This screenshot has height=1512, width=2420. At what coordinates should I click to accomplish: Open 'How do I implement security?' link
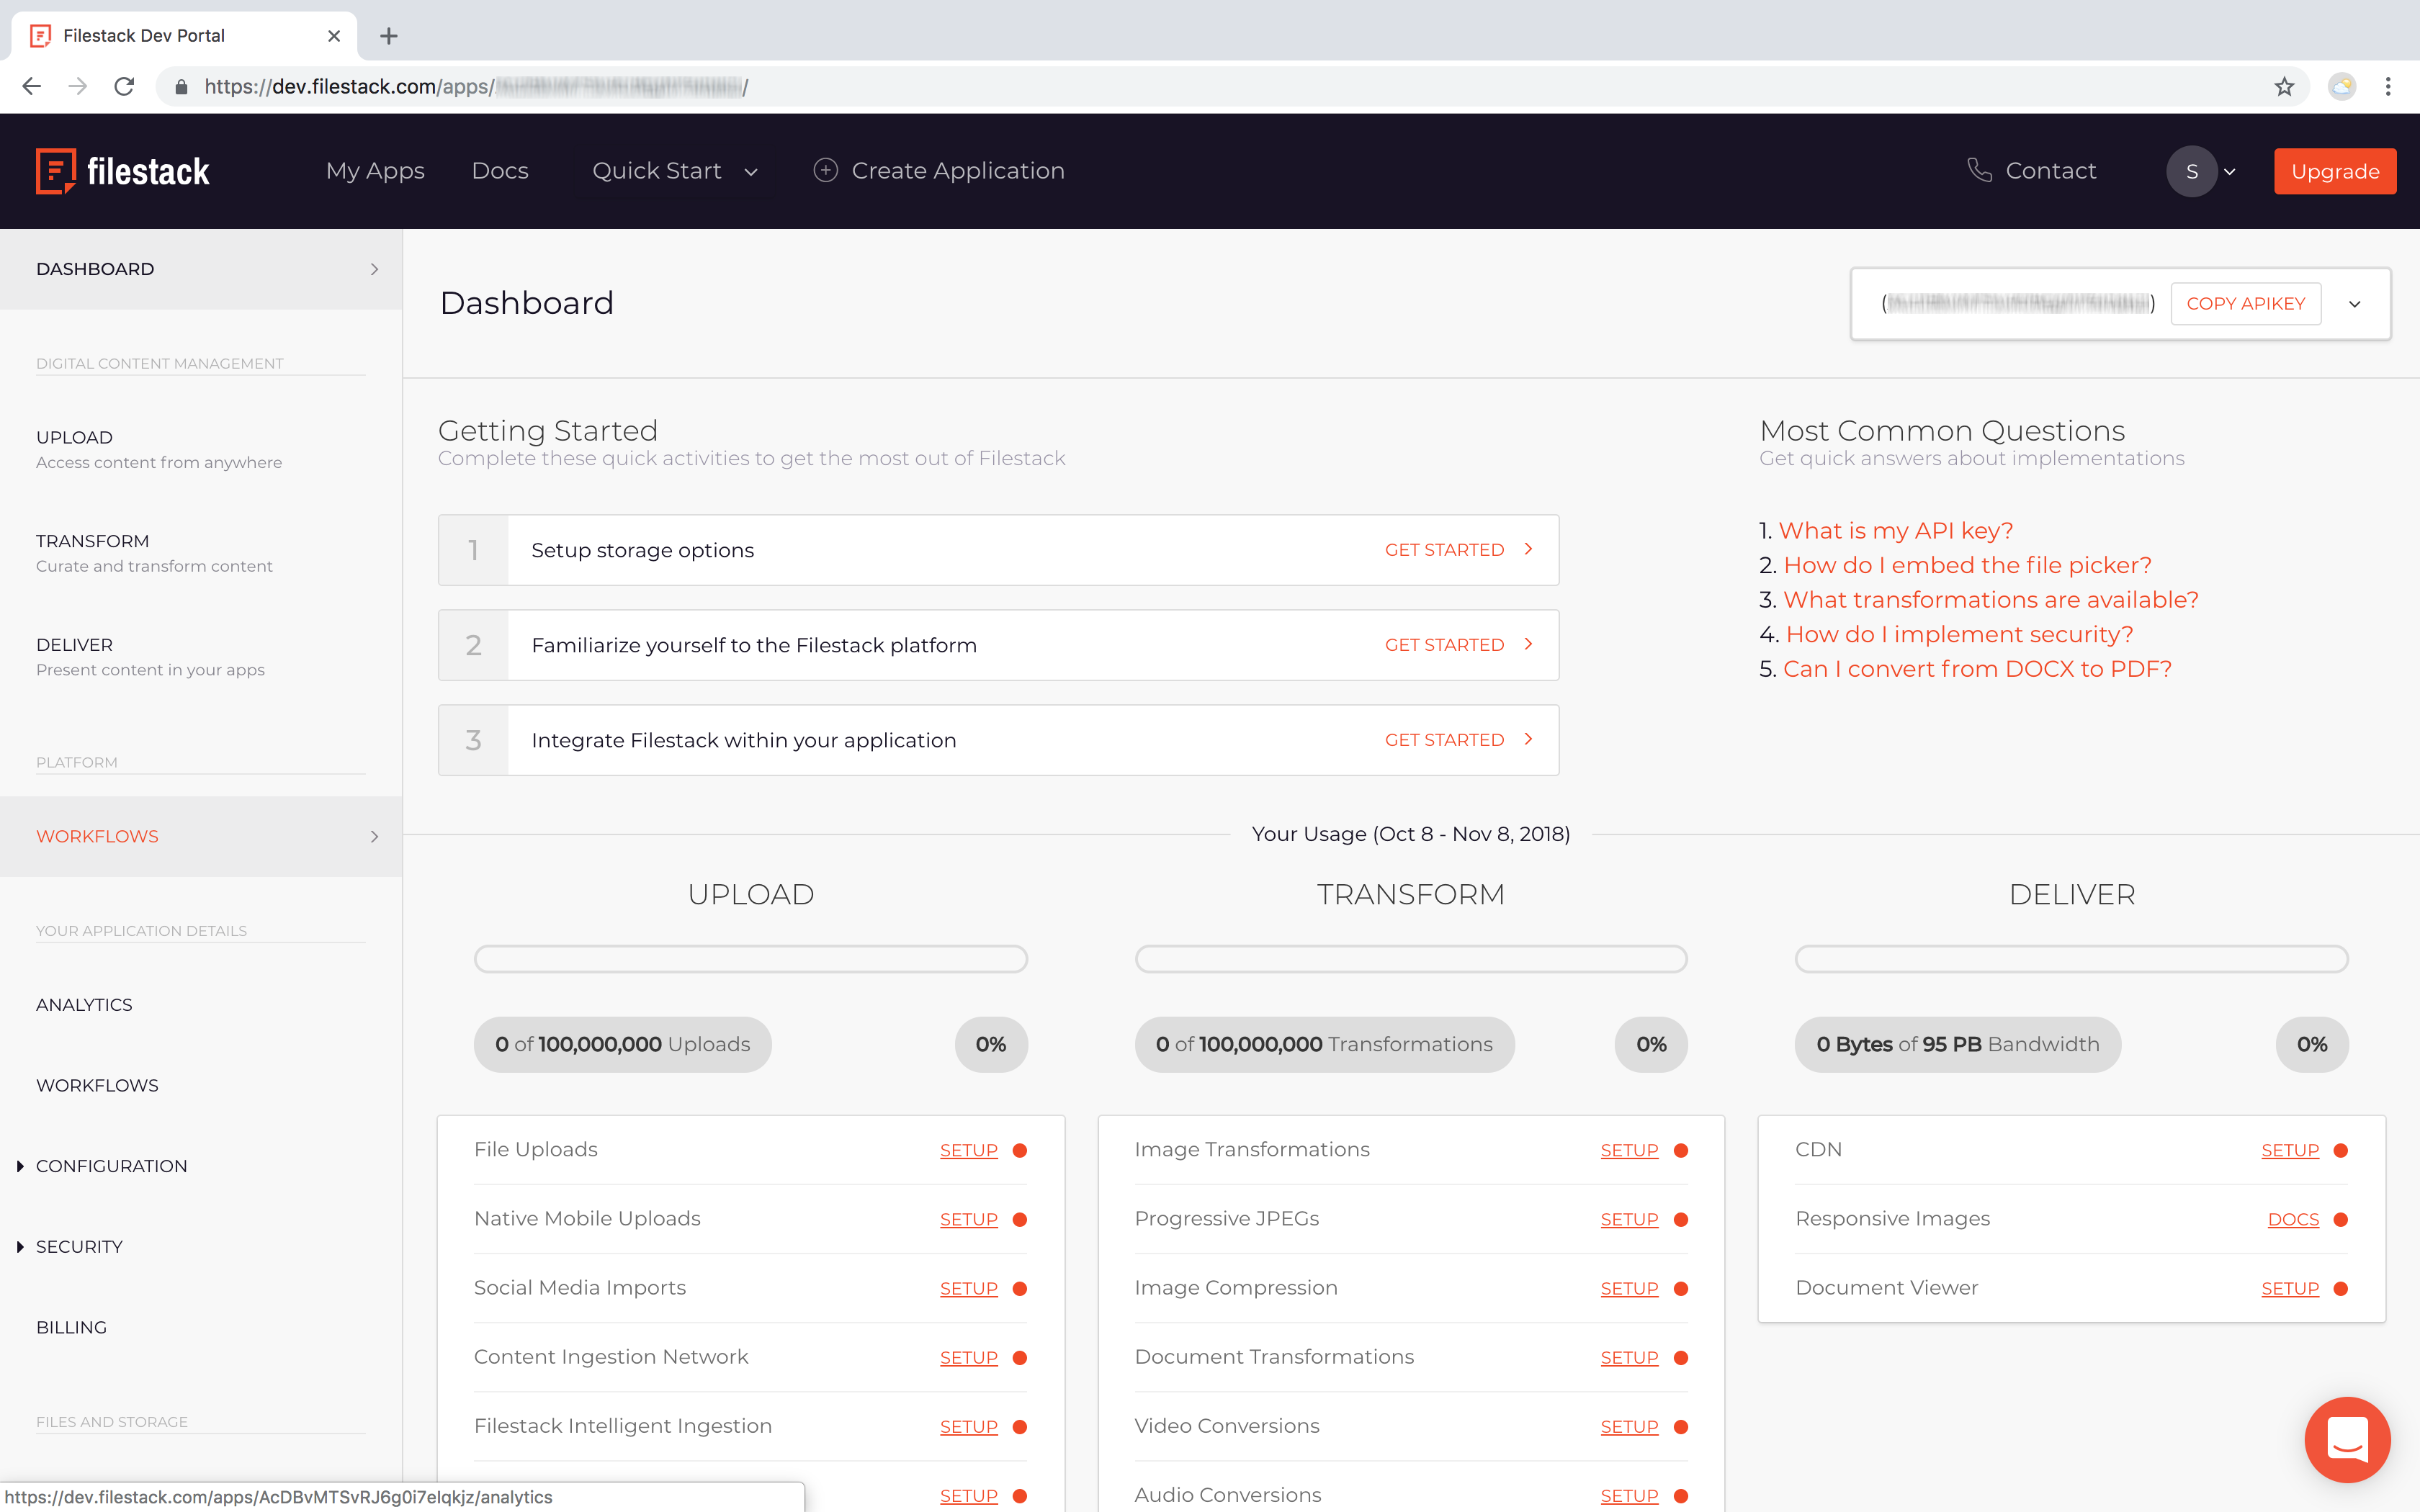(x=1959, y=635)
